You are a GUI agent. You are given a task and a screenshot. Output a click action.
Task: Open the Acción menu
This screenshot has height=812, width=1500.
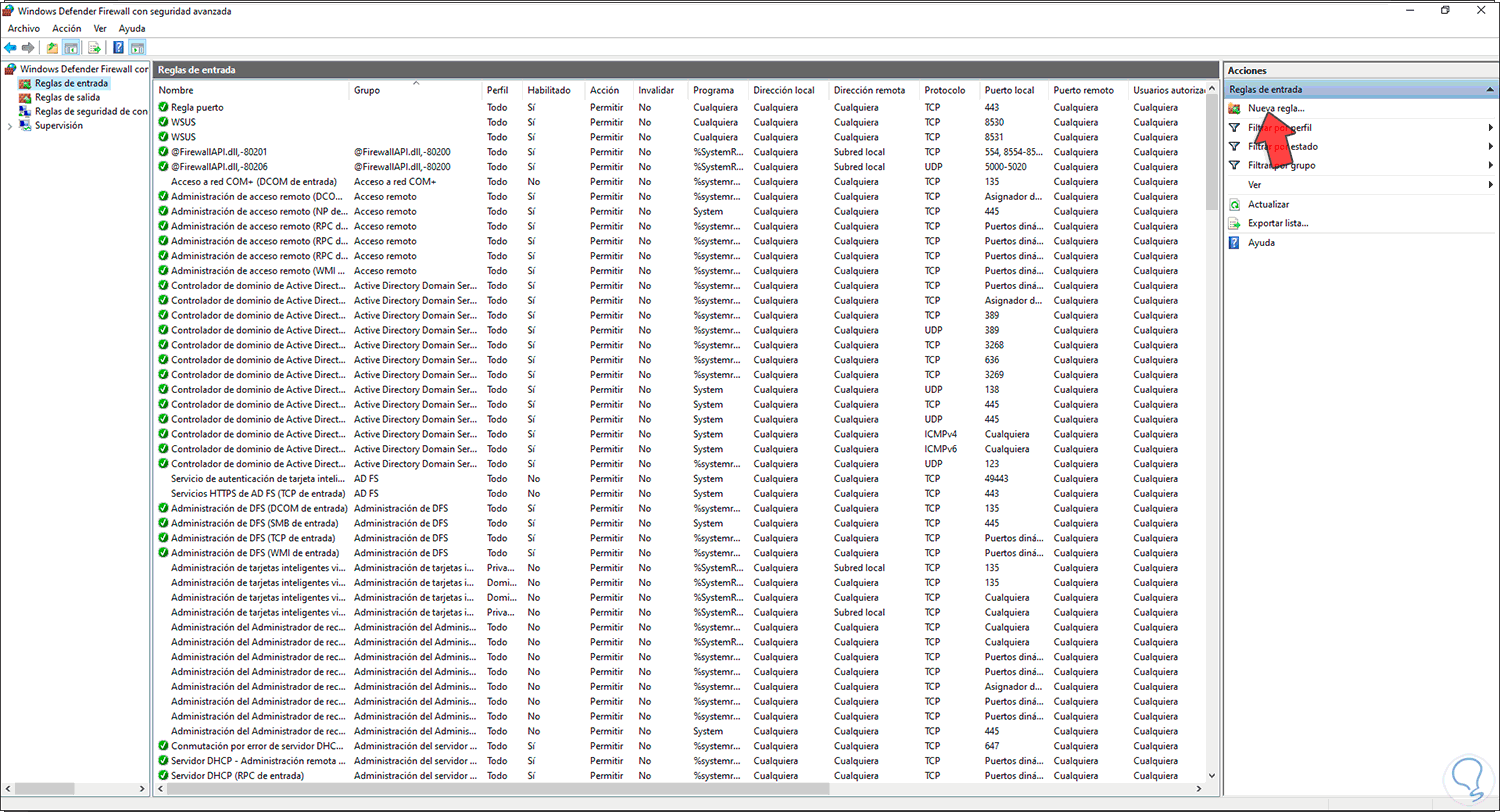click(x=66, y=29)
